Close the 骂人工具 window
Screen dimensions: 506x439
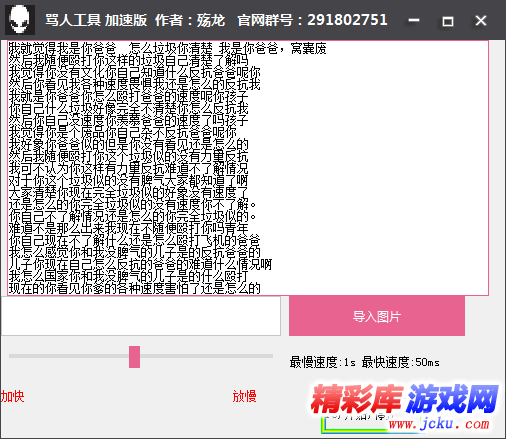pyautogui.click(x=481, y=21)
